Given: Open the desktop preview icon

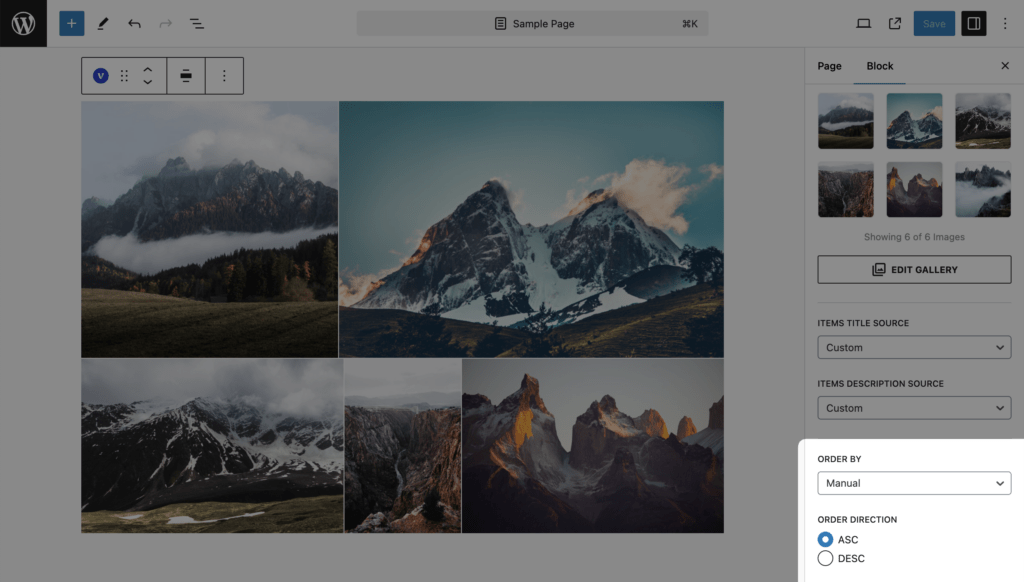Looking at the screenshot, I should tap(863, 24).
